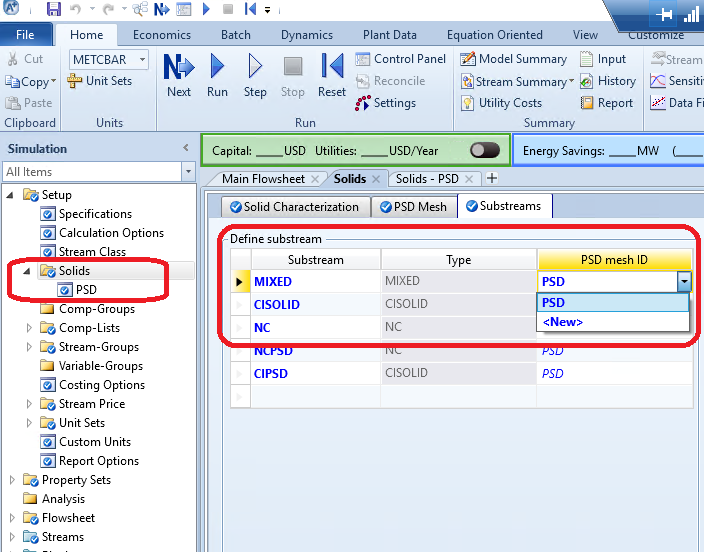Screen dimensions: 704x552
Task: Switch to the Equation Oriented ribbon tab
Action: point(494,35)
